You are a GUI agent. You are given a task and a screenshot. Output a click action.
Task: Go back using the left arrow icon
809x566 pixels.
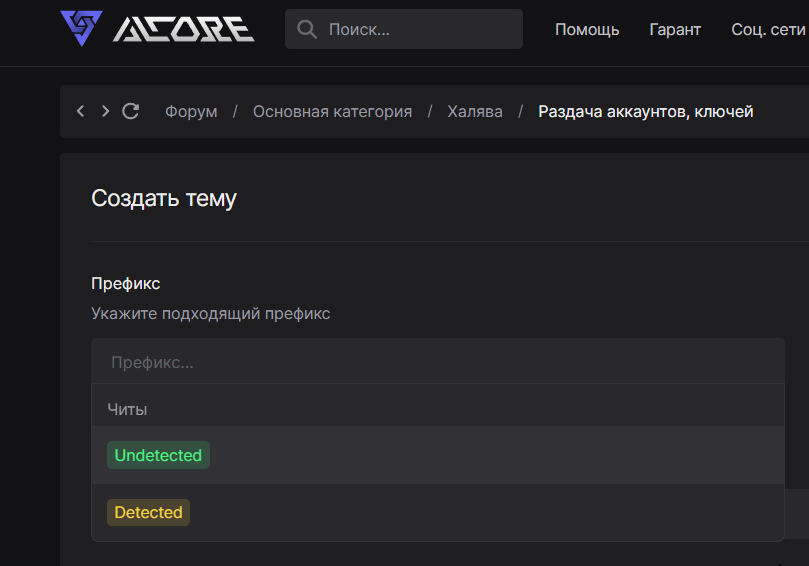(x=81, y=111)
